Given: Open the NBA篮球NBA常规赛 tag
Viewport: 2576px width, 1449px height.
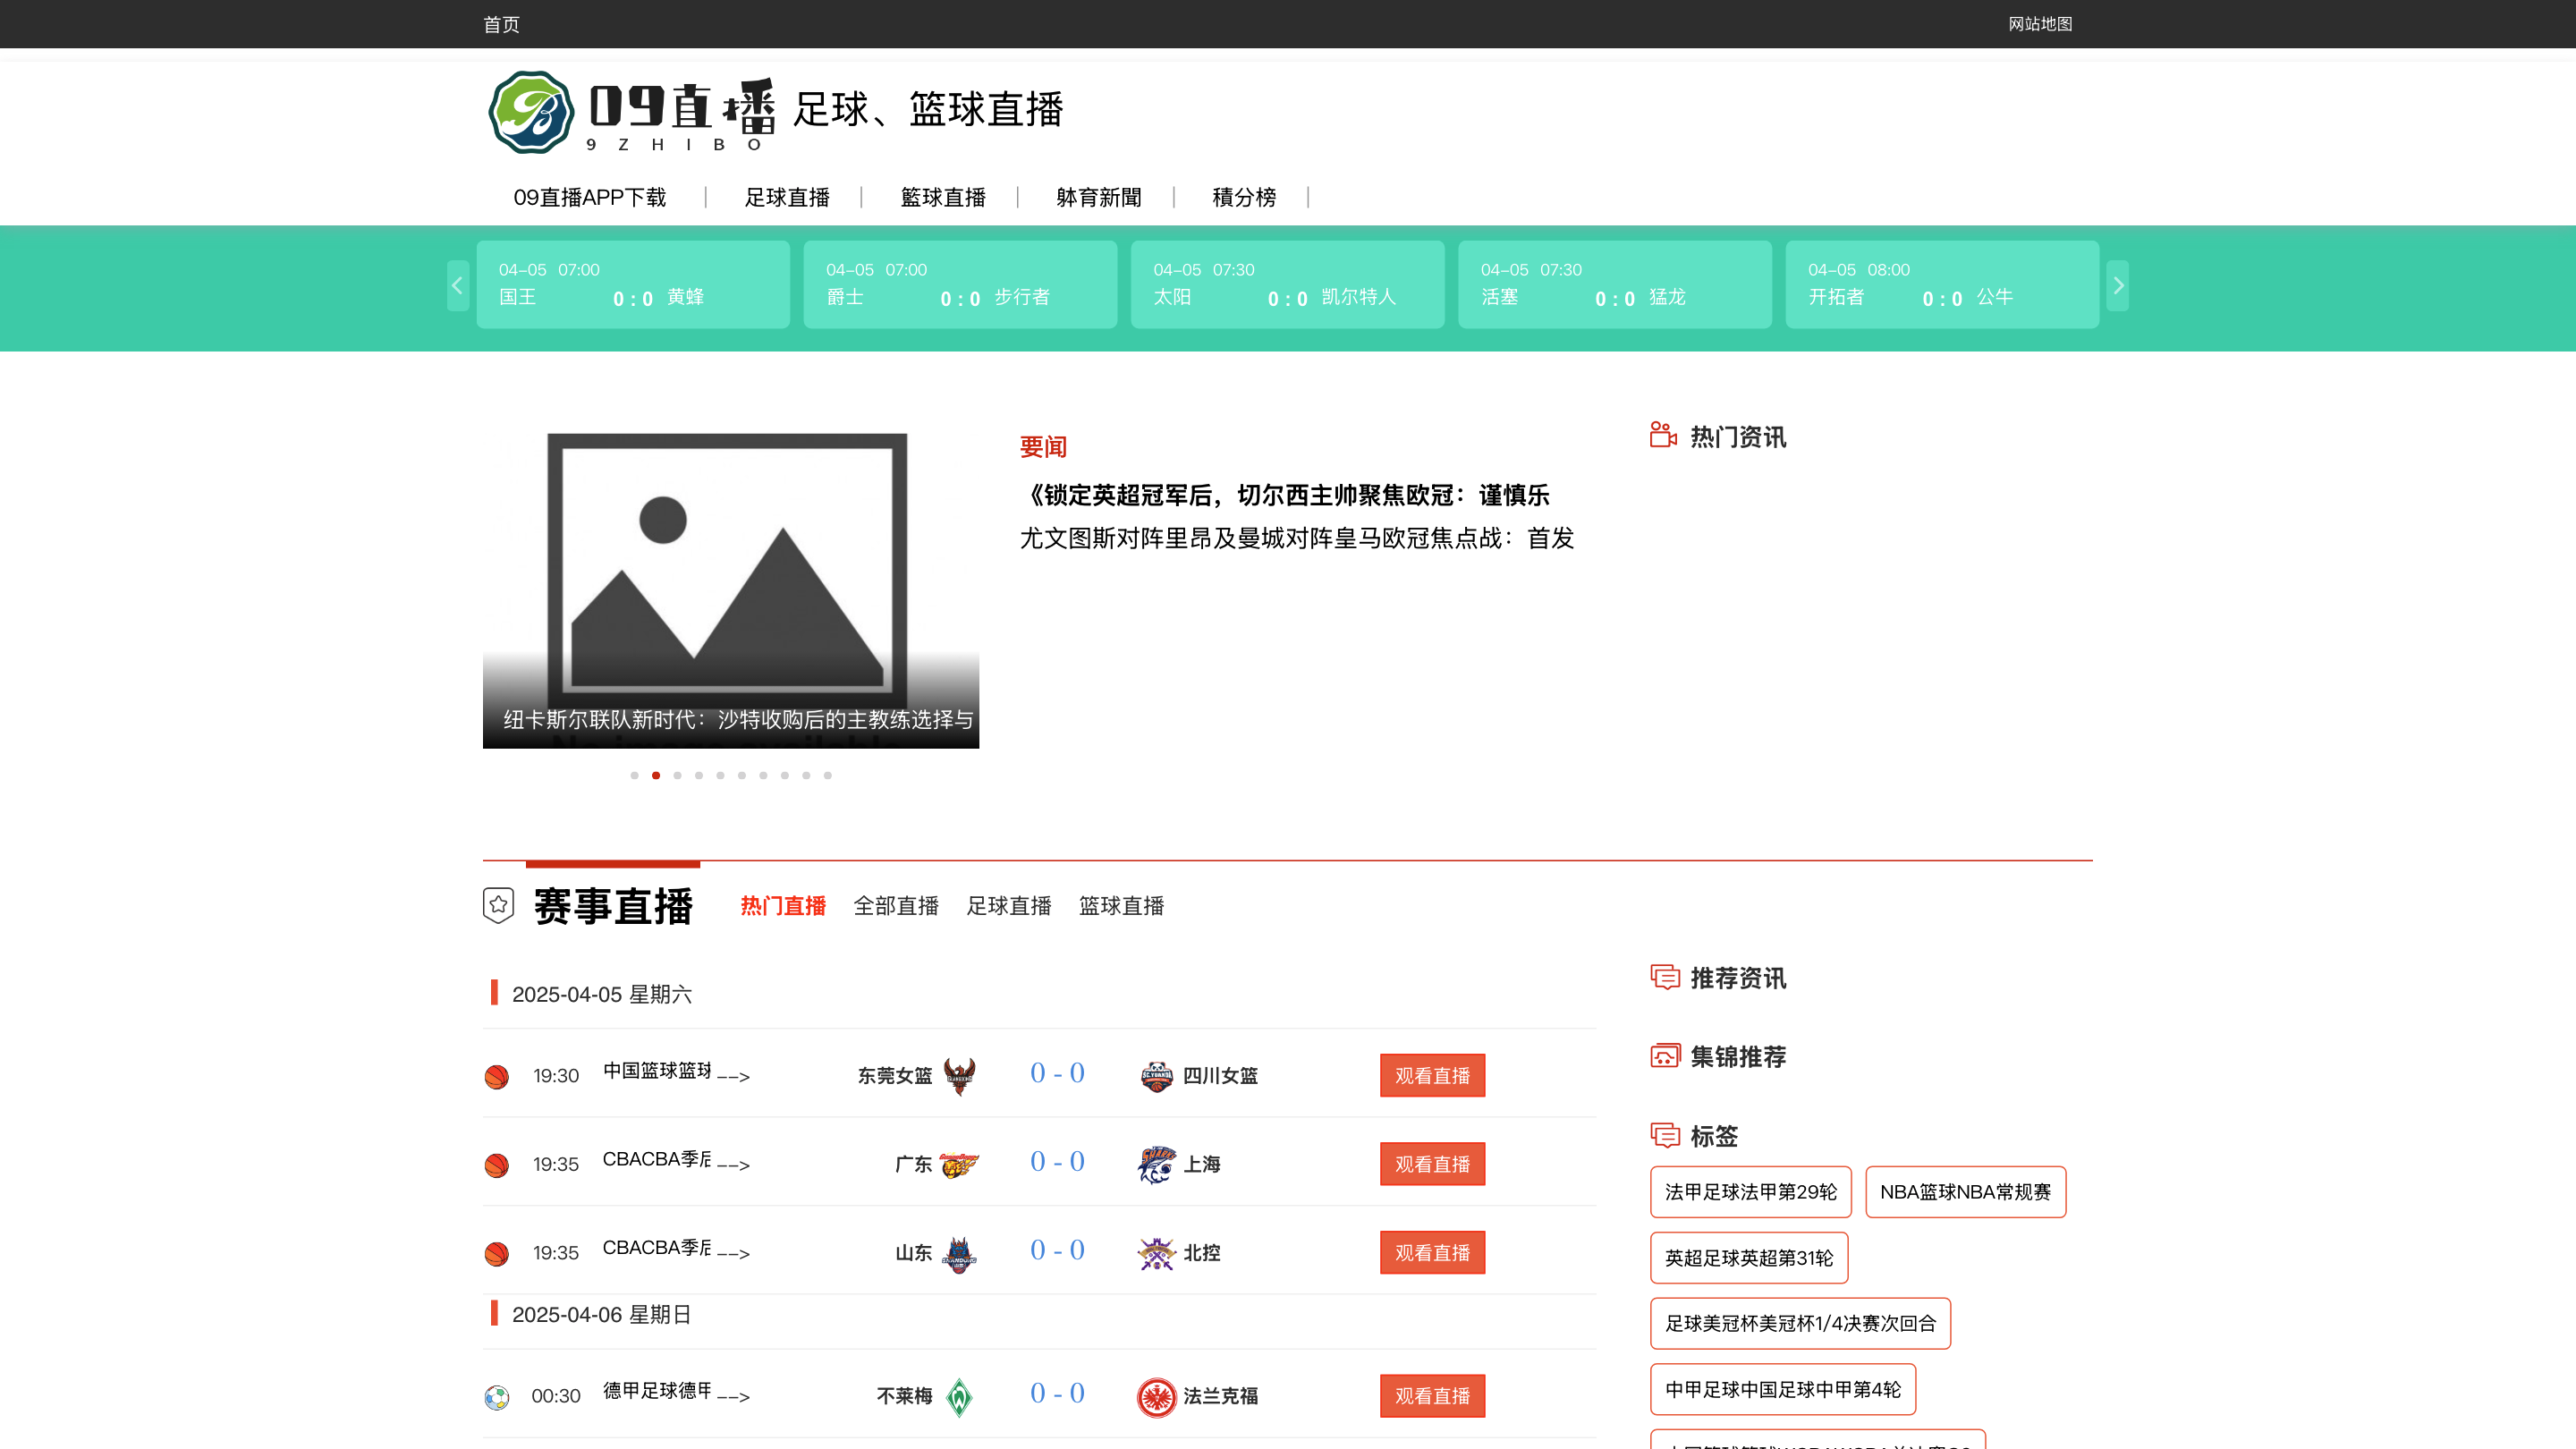Looking at the screenshot, I should click(1964, 1192).
